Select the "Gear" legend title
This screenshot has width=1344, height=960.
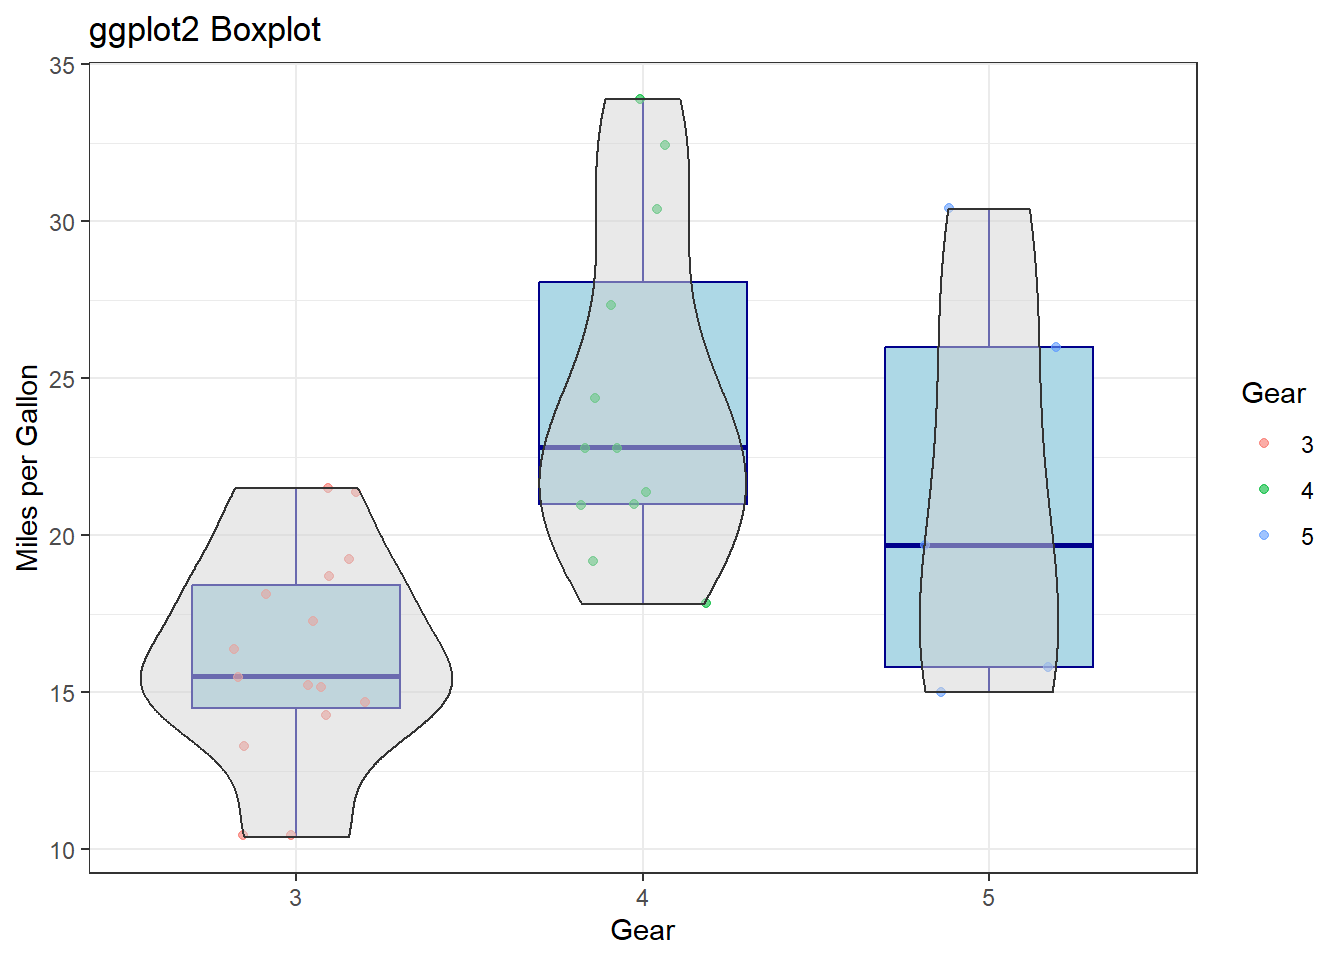coord(1273,393)
